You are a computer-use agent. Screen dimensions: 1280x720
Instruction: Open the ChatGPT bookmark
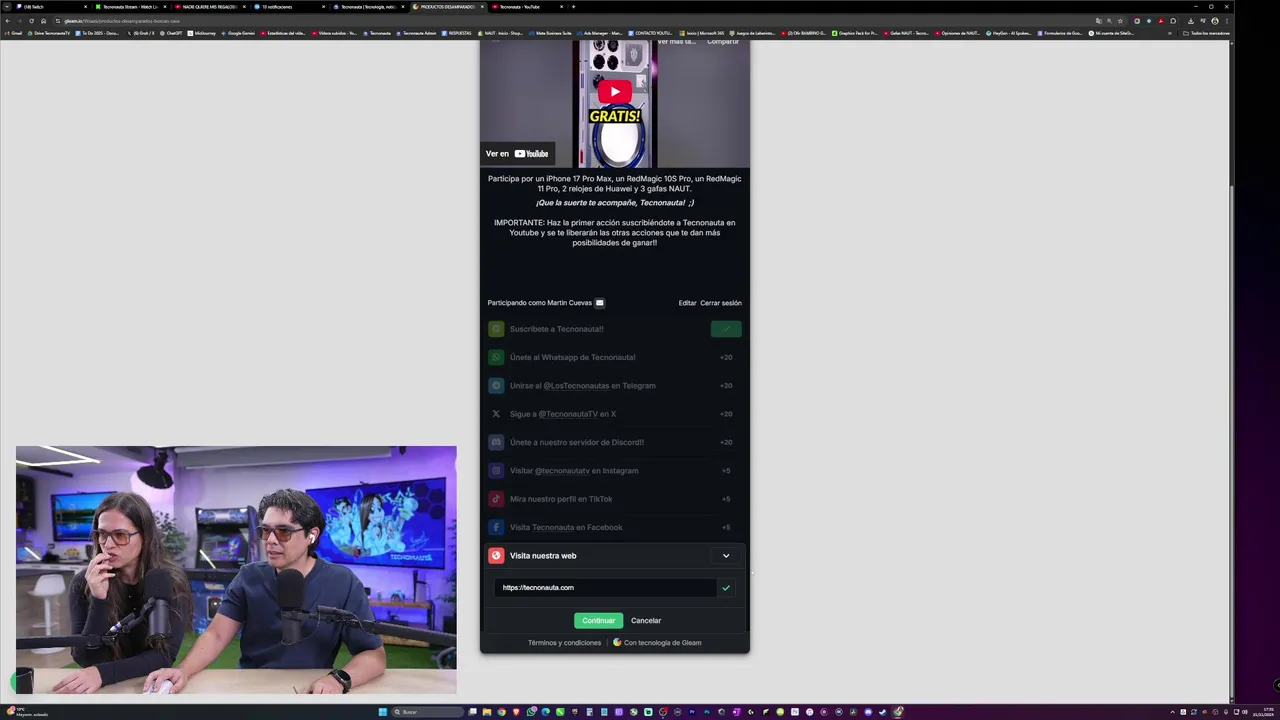171,33
